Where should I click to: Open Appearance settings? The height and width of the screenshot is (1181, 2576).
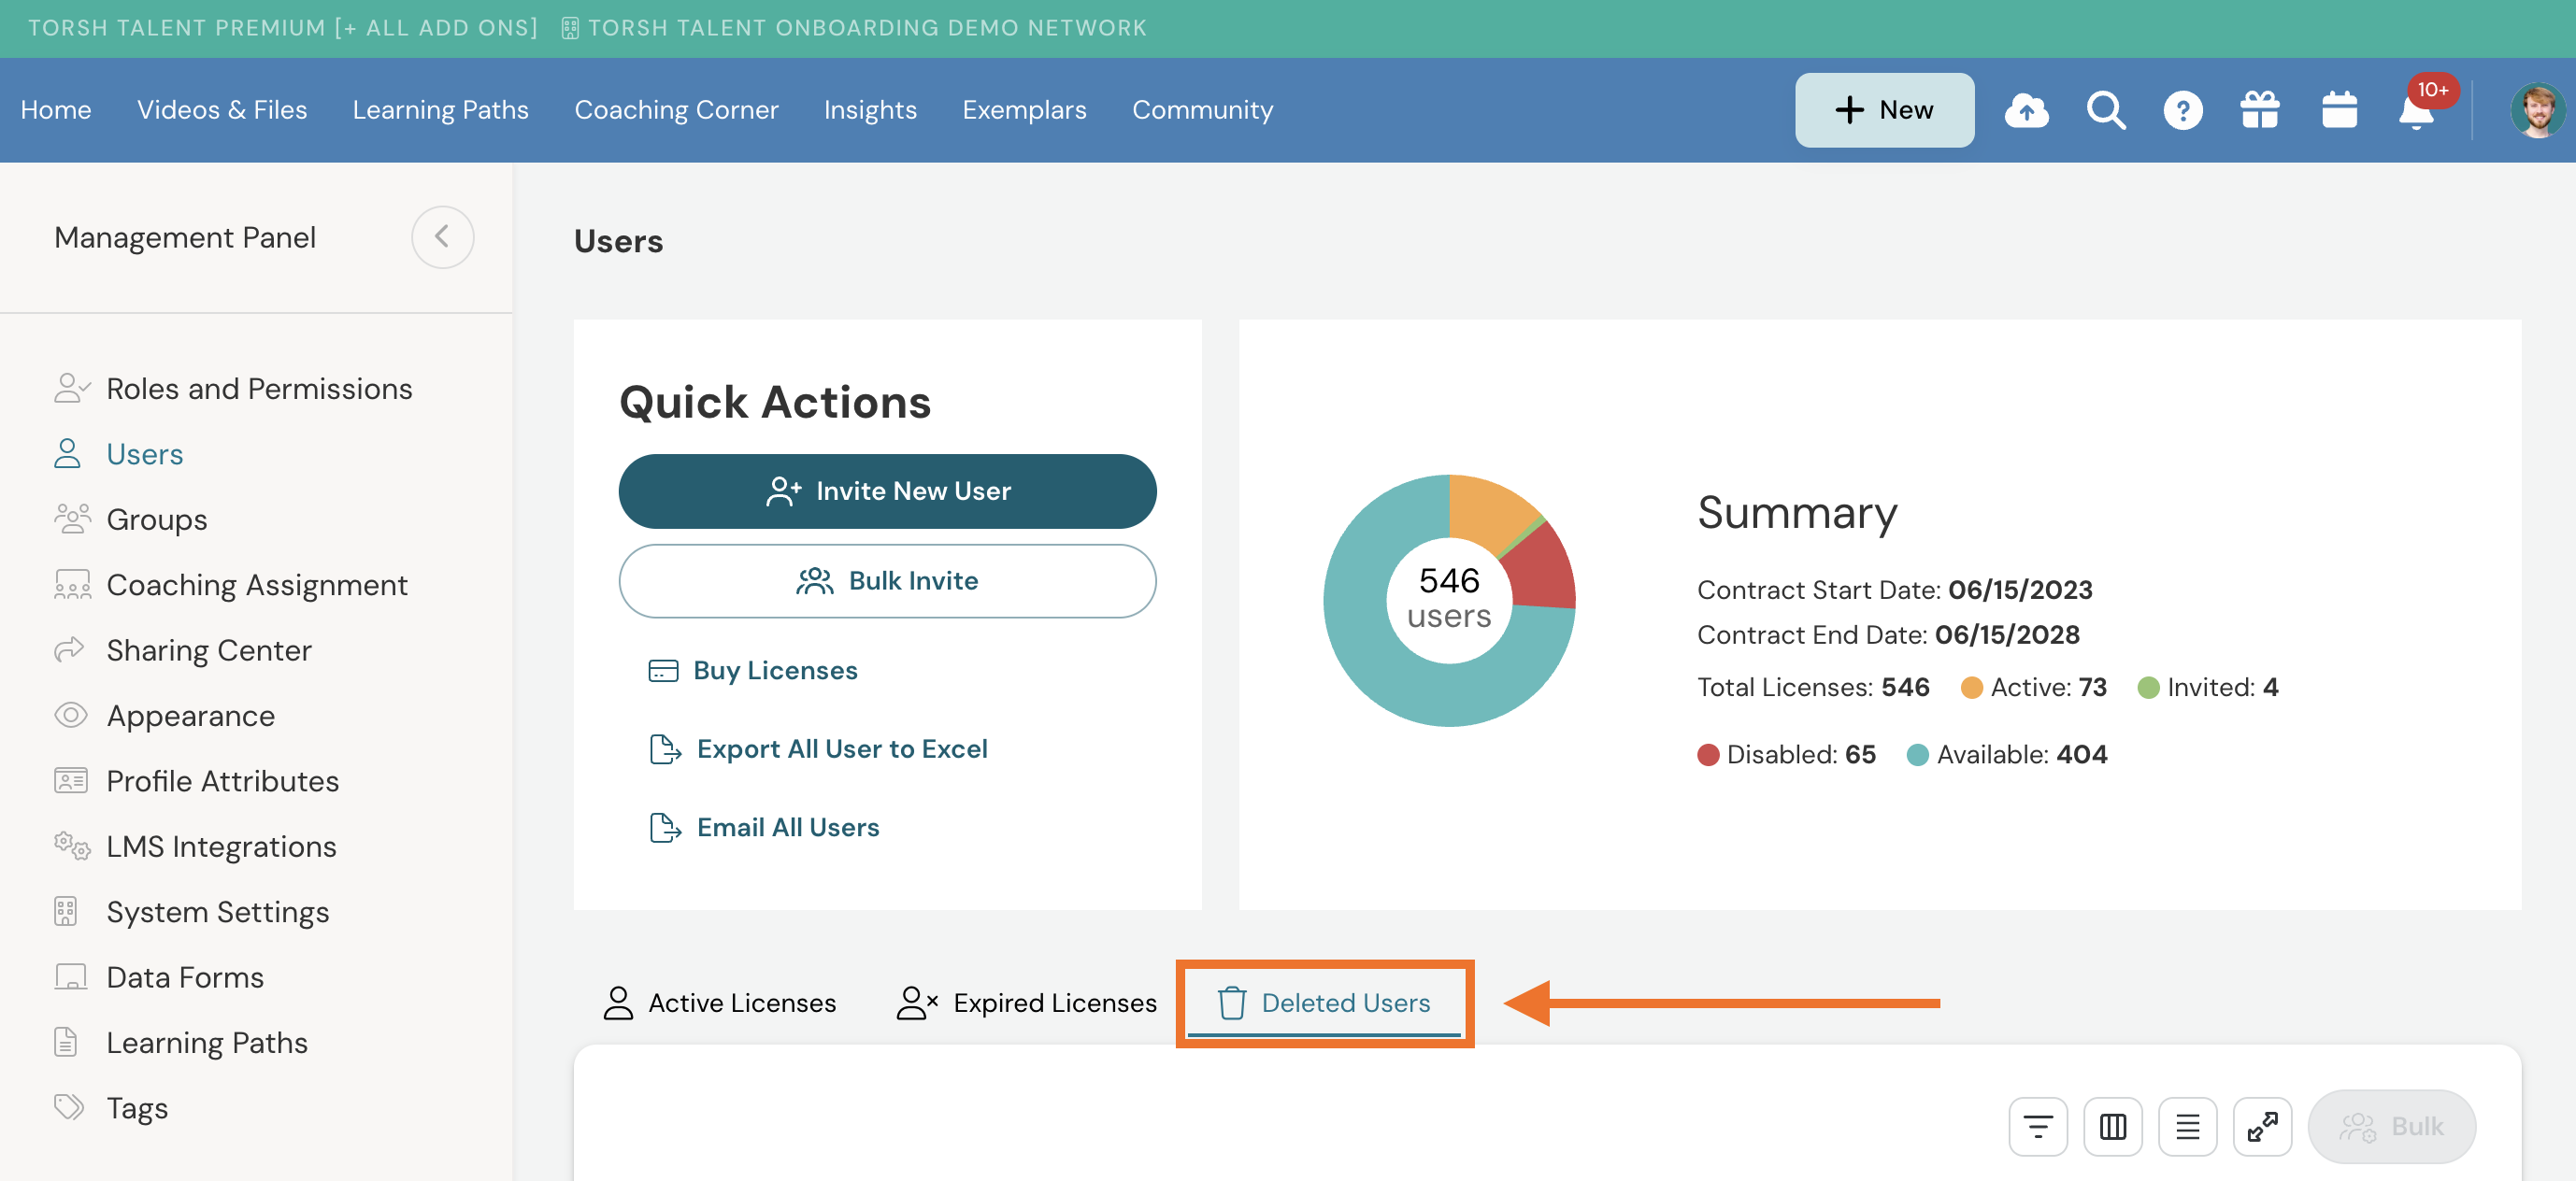coord(190,715)
